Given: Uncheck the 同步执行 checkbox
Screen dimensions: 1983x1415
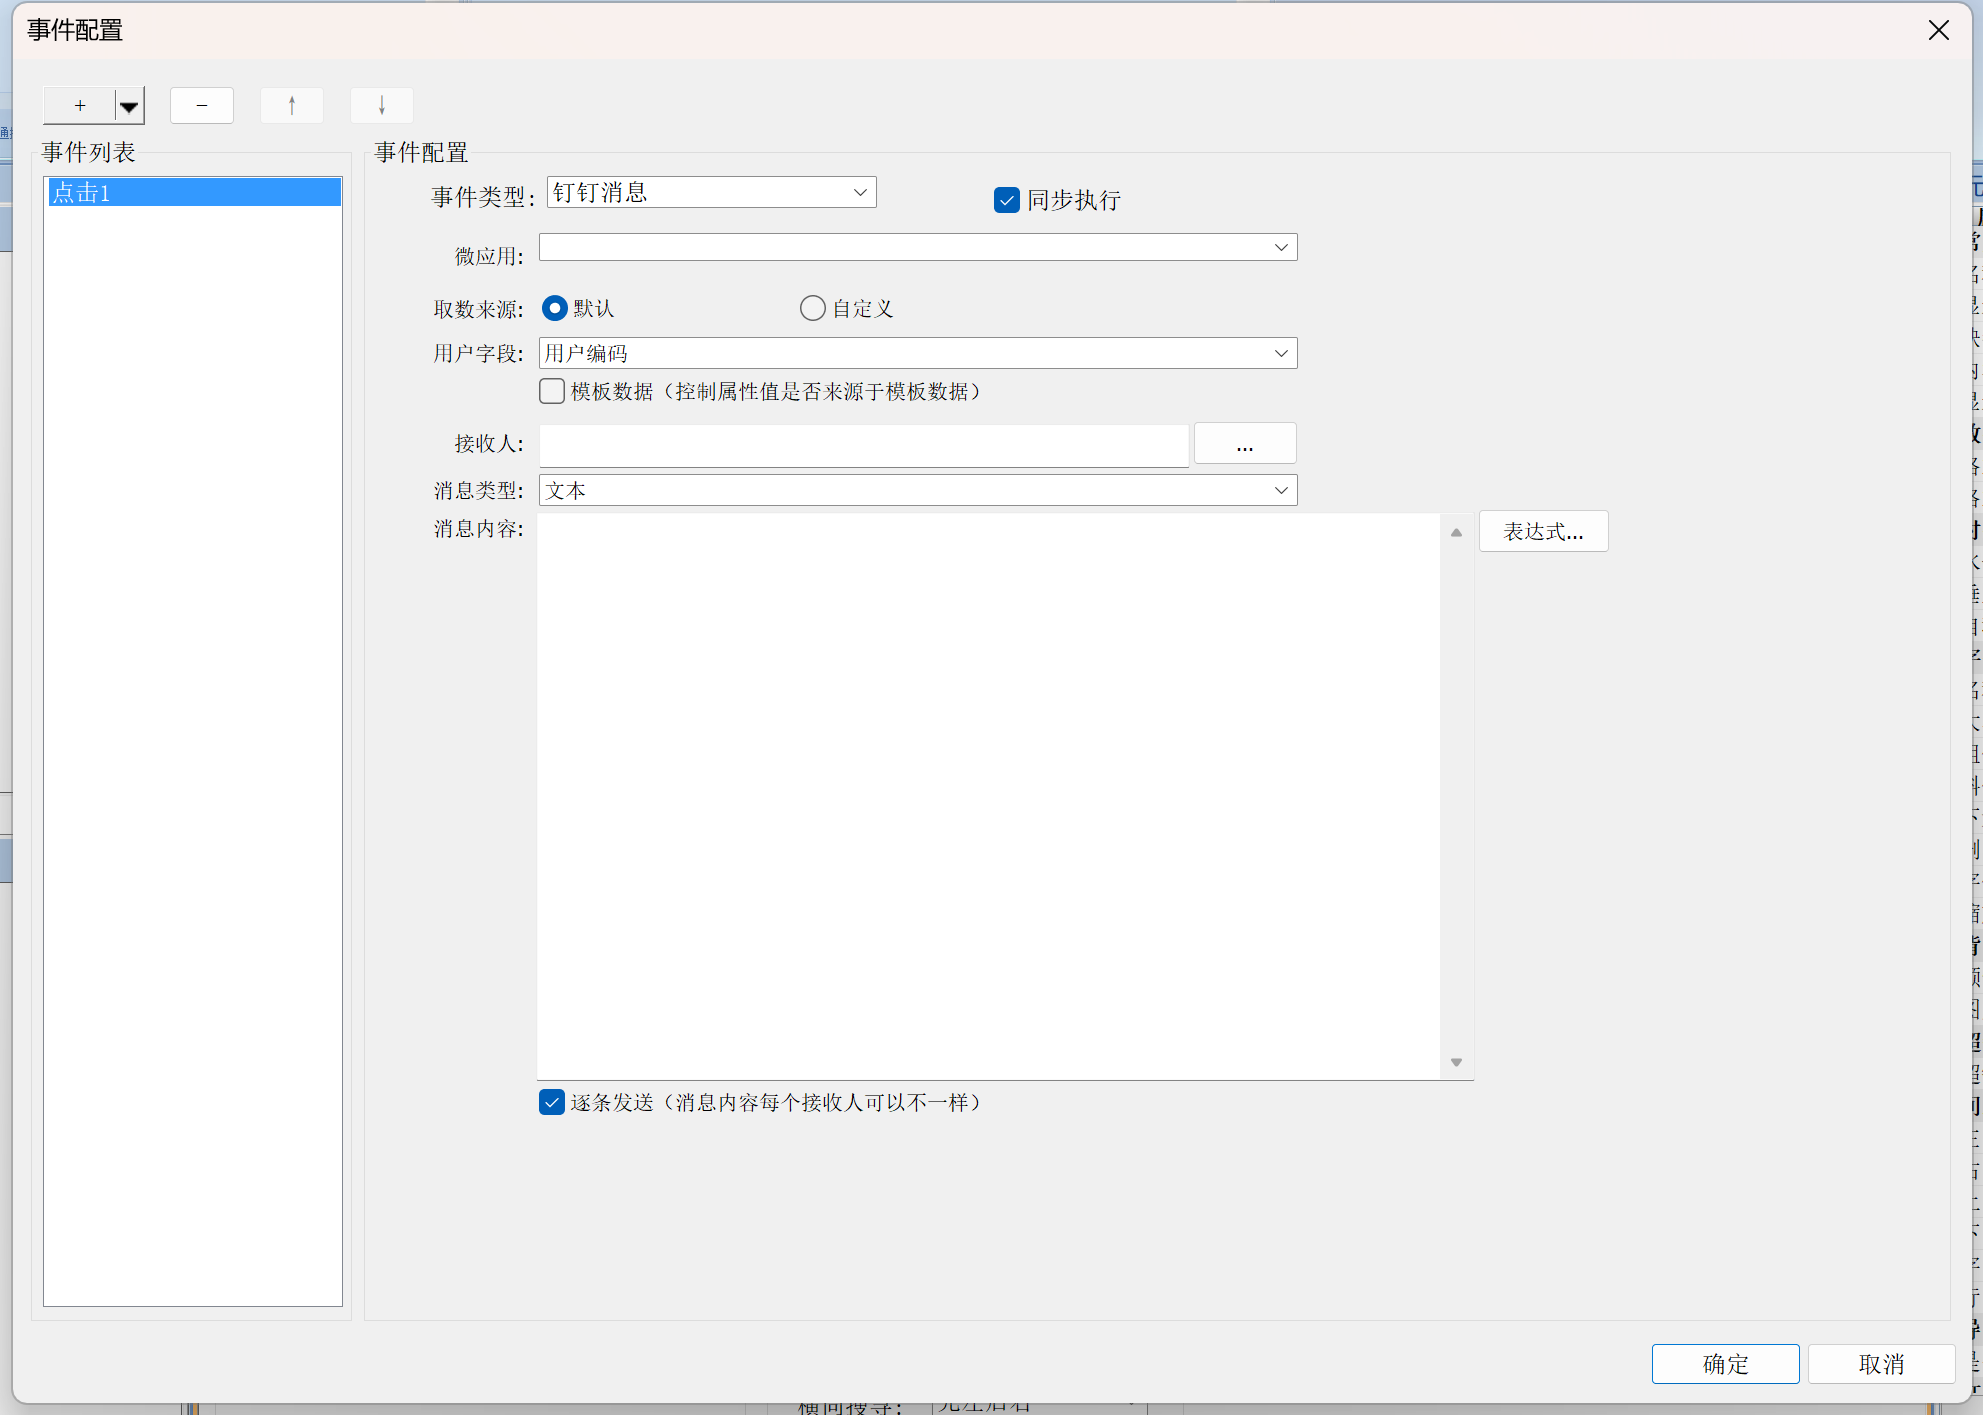Looking at the screenshot, I should tap(1006, 200).
